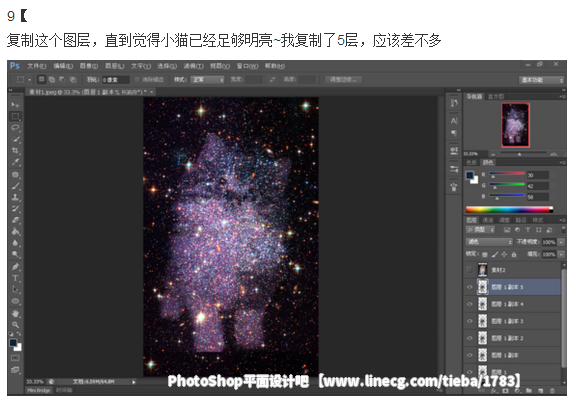Select the Move tool
The image size is (576, 400).
point(15,105)
